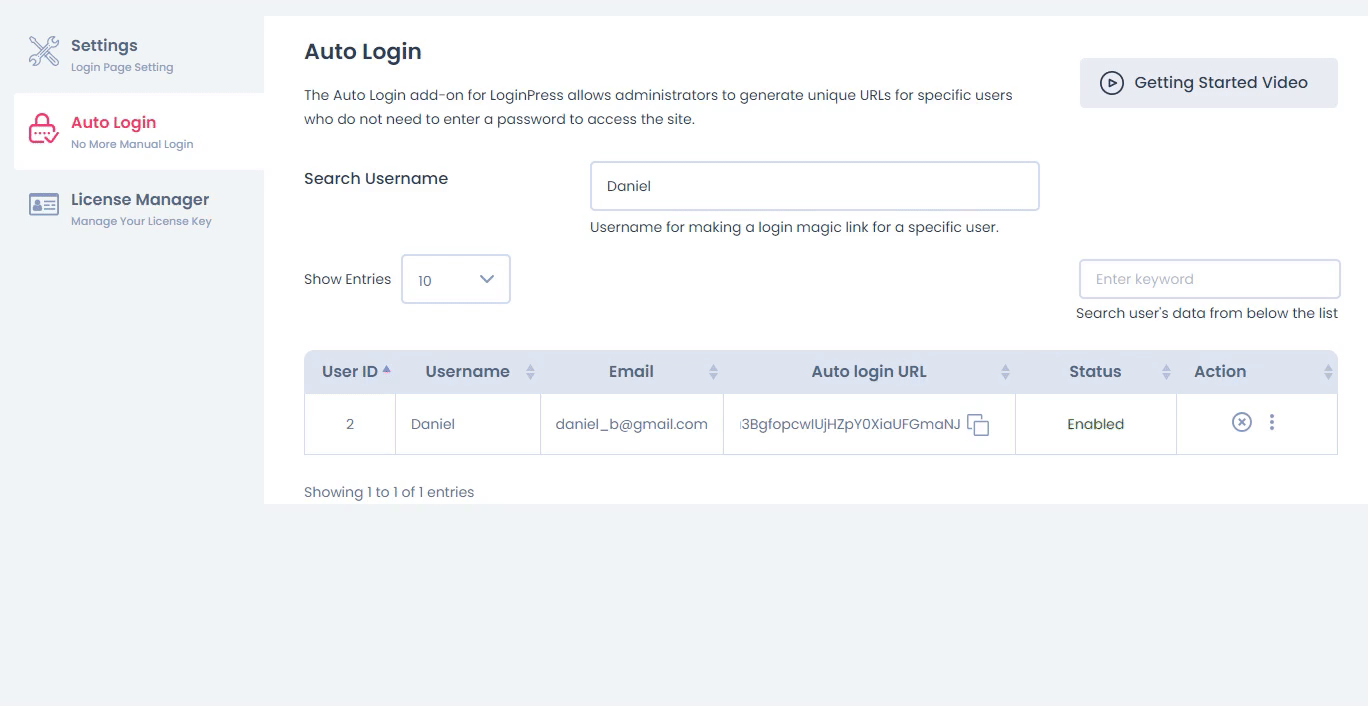The image size is (1368, 706).
Task: Click the Email column header label
Action: (x=631, y=372)
